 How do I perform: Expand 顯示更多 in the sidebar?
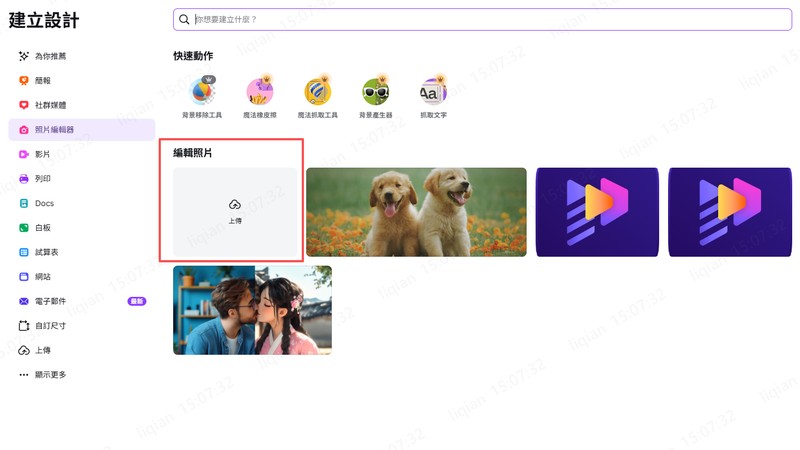[82, 374]
